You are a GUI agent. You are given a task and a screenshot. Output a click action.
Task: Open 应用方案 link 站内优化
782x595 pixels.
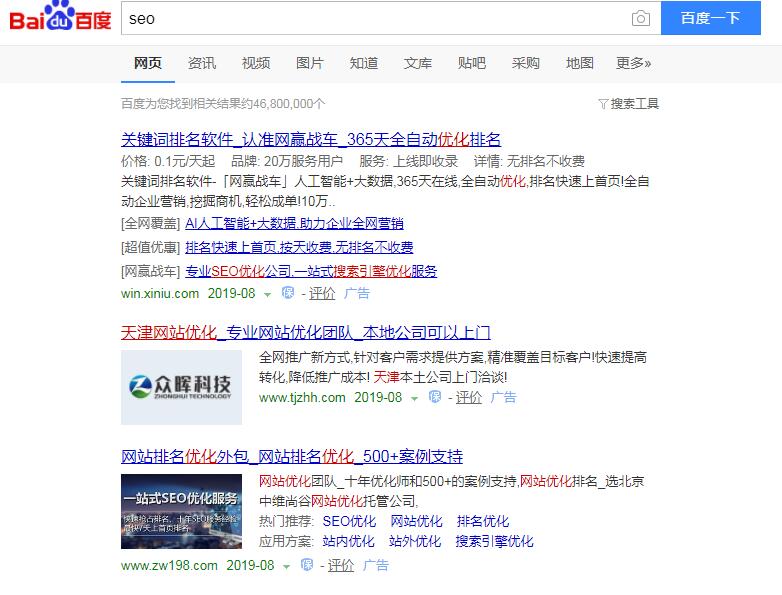click(348, 541)
